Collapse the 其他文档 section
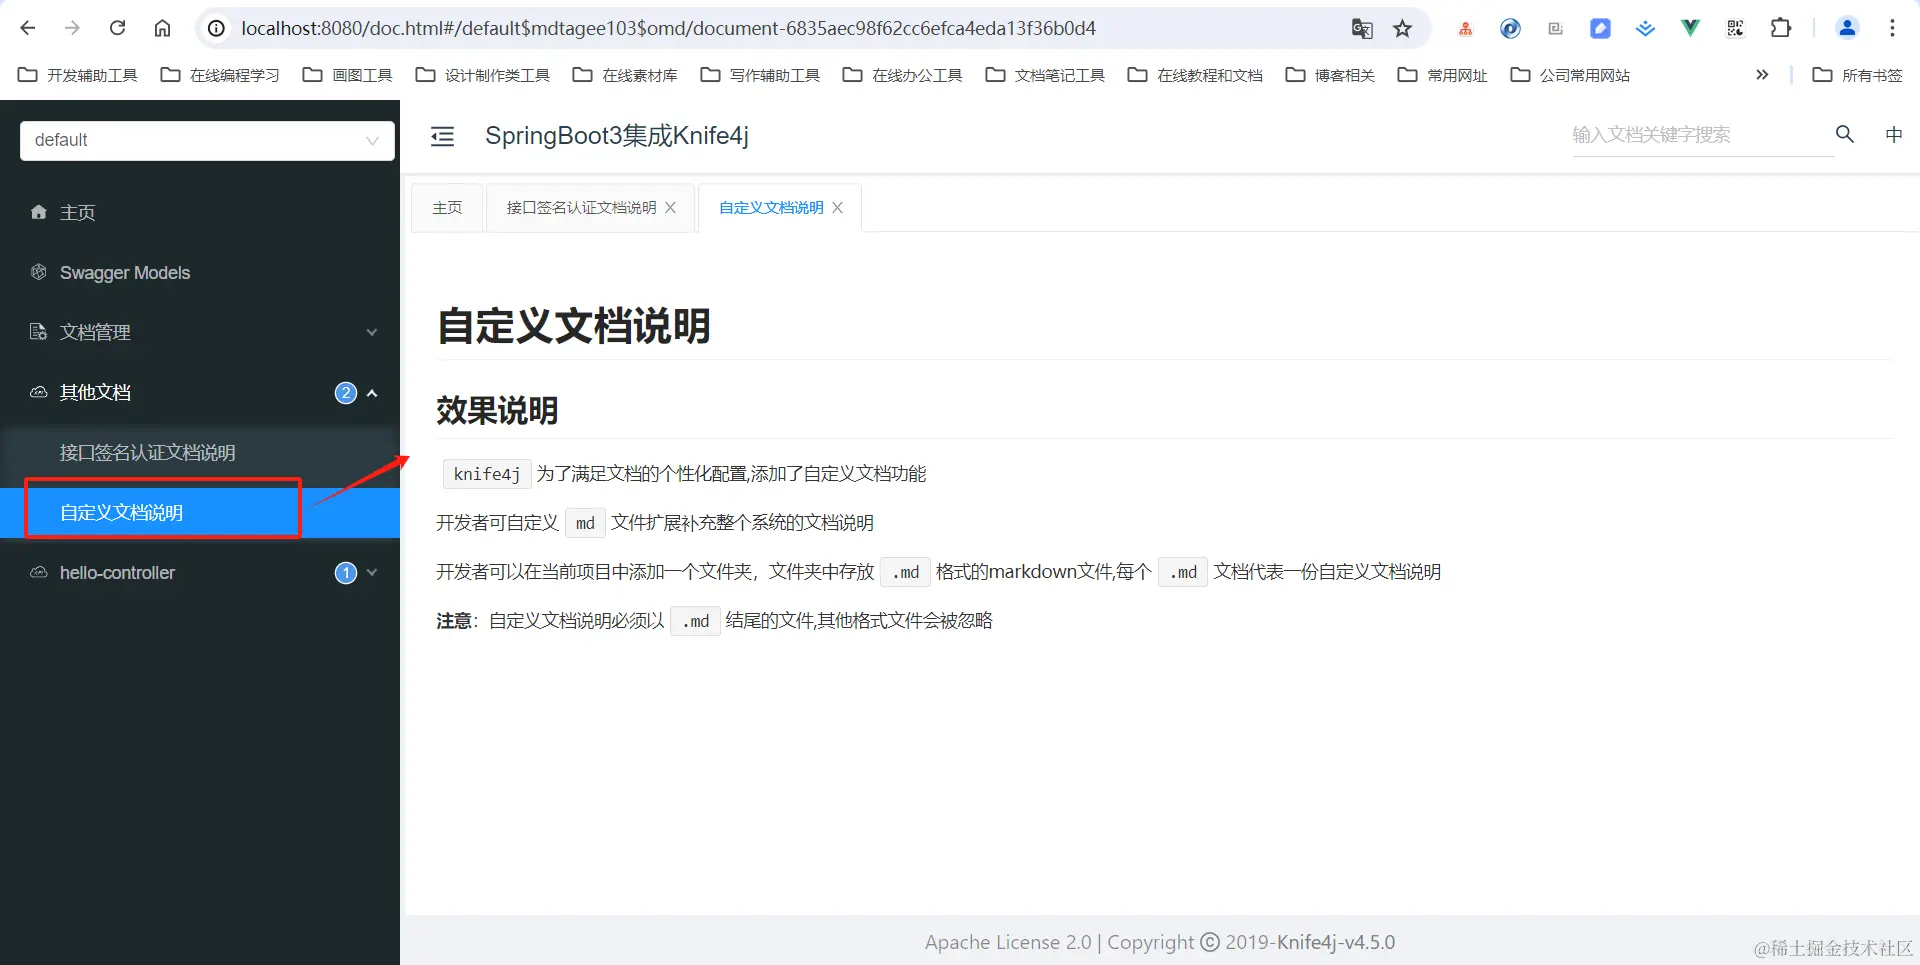Screen dimensions: 1920x965 click(371, 392)
